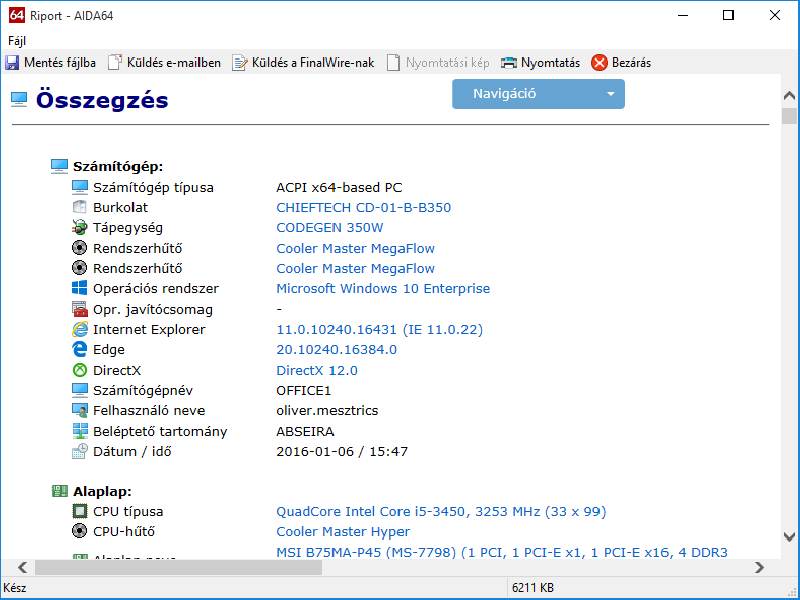Click the Számítógép típusa monitor icon
This screenshot has width=800, height=600.
point(80,187)
